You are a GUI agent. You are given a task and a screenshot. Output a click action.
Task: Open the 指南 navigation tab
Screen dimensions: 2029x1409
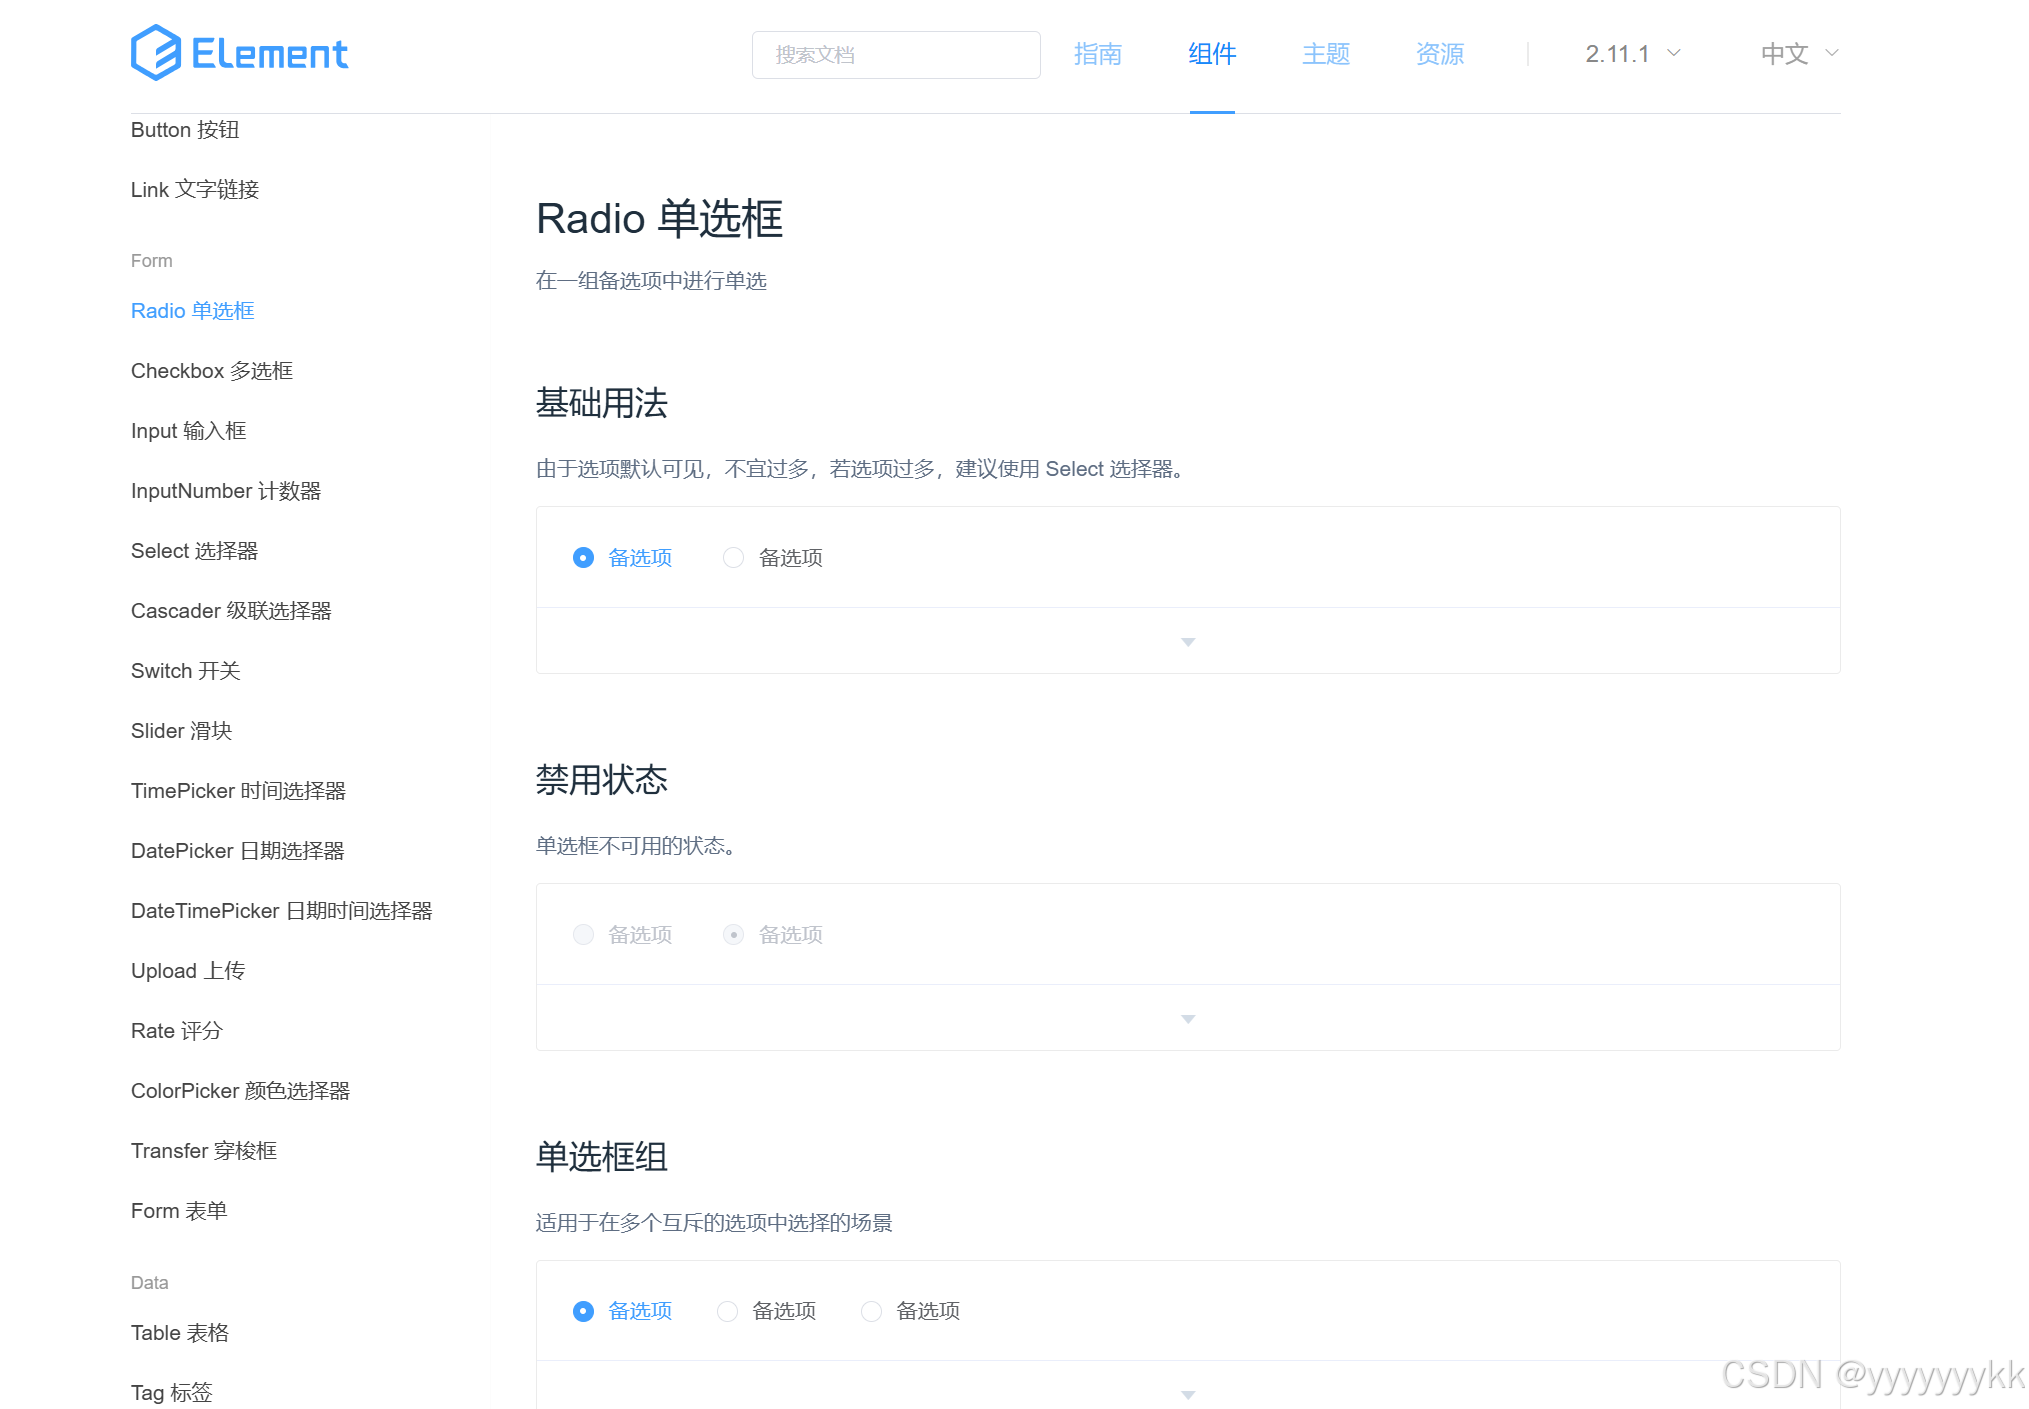(x=1097, y=54)
